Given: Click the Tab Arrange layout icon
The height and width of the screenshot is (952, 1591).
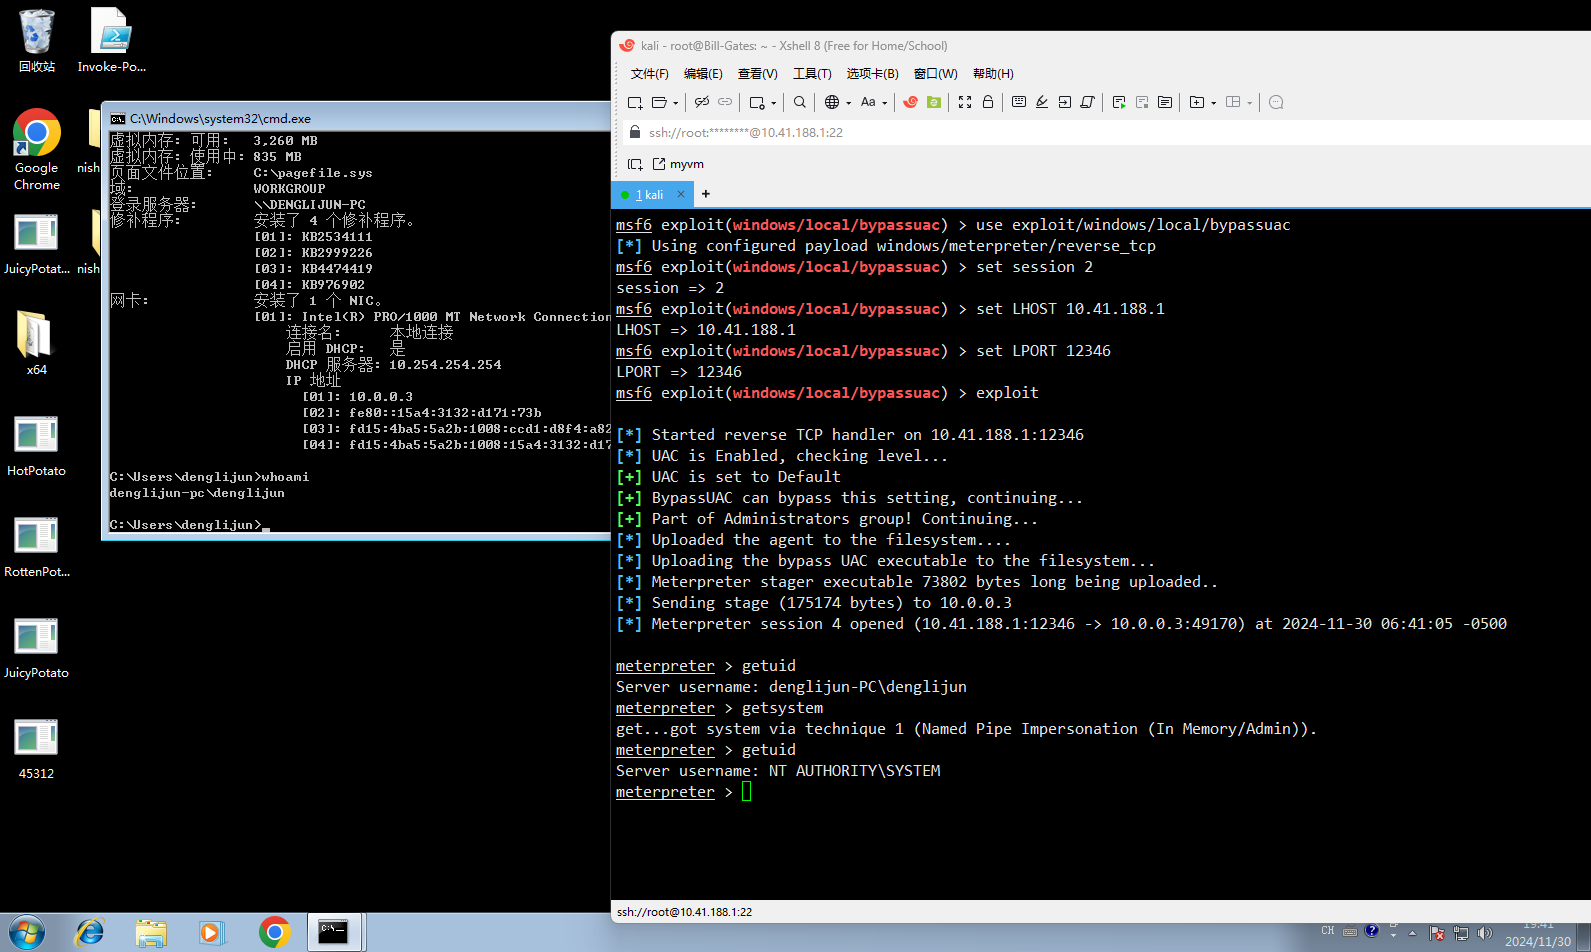Looking at the screenshot, I should [1233, 102].
